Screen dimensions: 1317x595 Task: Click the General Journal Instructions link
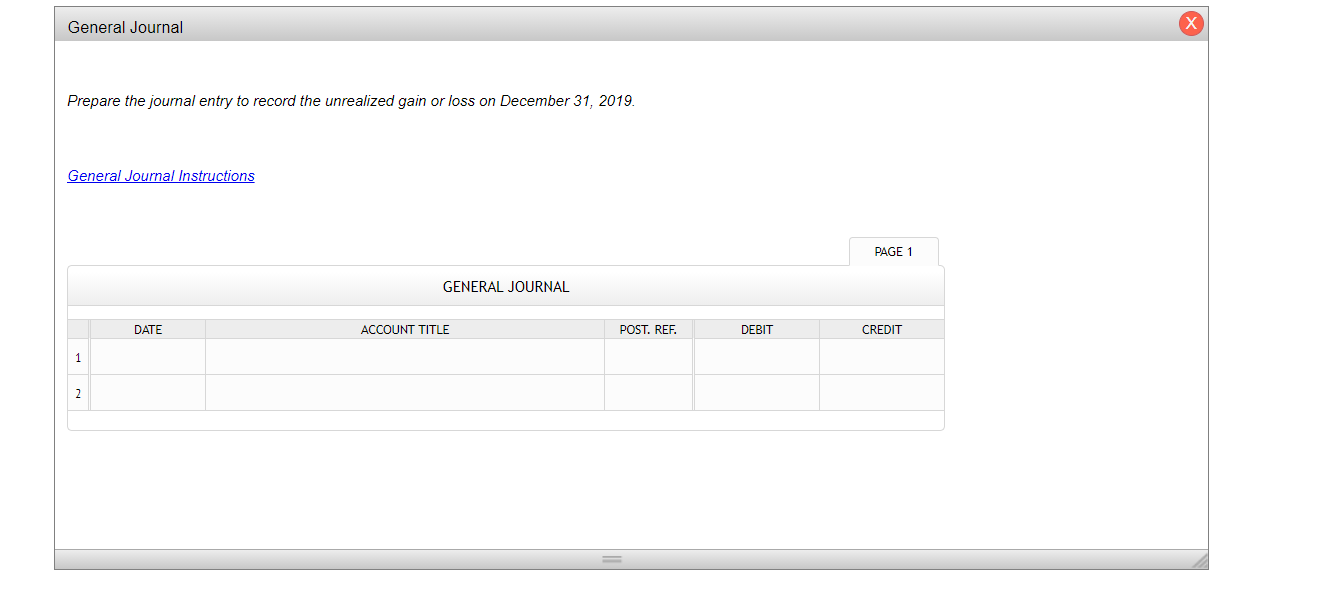(160, 175)
